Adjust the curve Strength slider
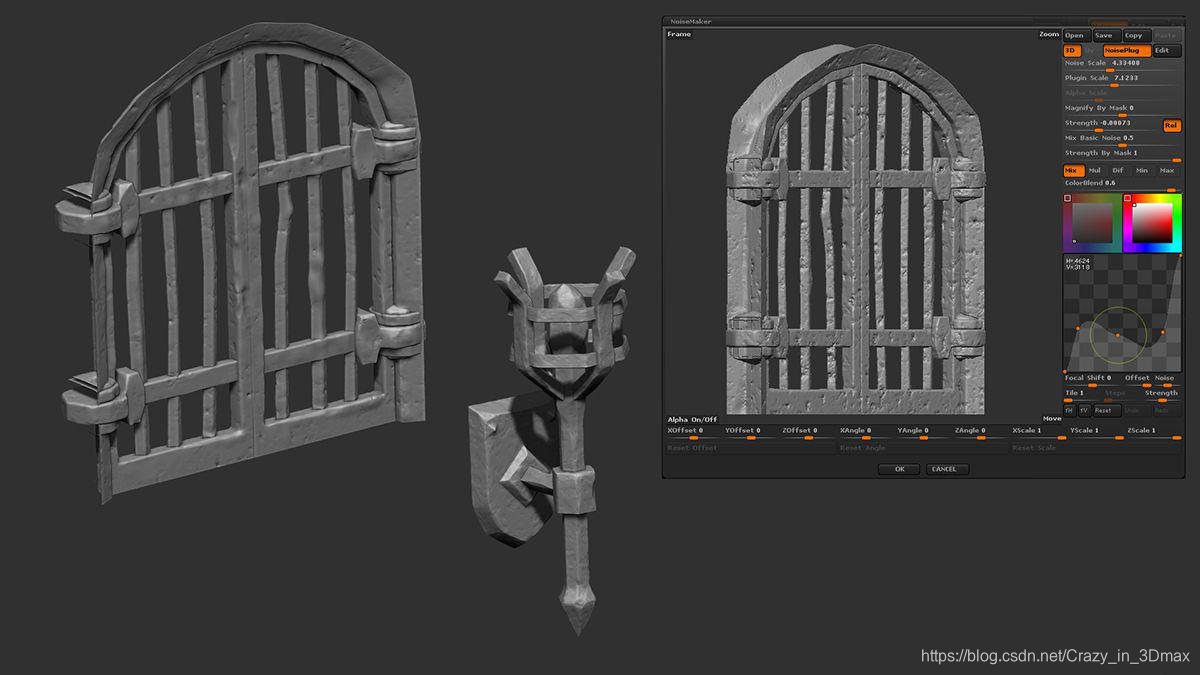The width and height of the screenshot is (1200, 675). [x=1162, y=396]
